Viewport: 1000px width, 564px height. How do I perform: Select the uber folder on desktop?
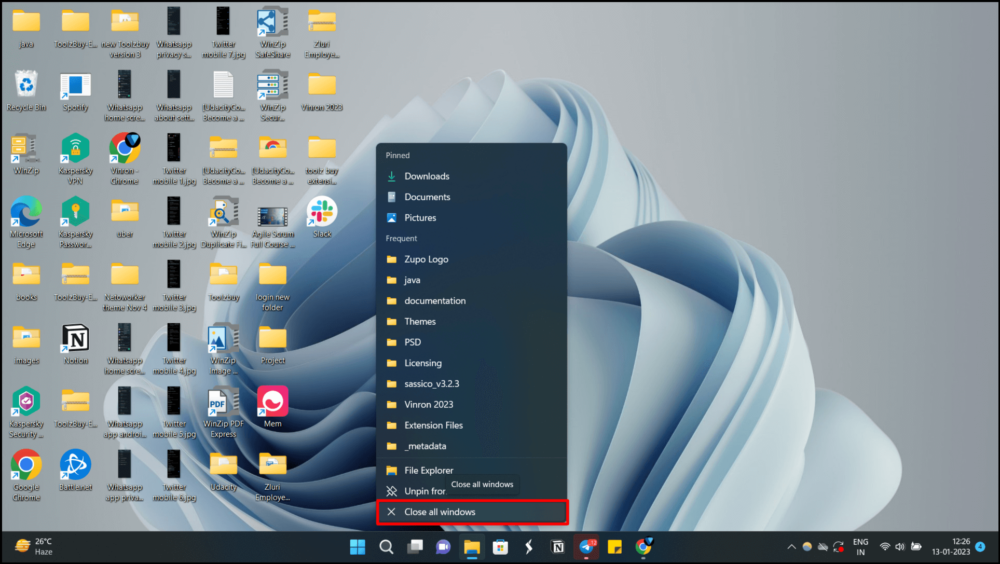click(x=124, y=218)
